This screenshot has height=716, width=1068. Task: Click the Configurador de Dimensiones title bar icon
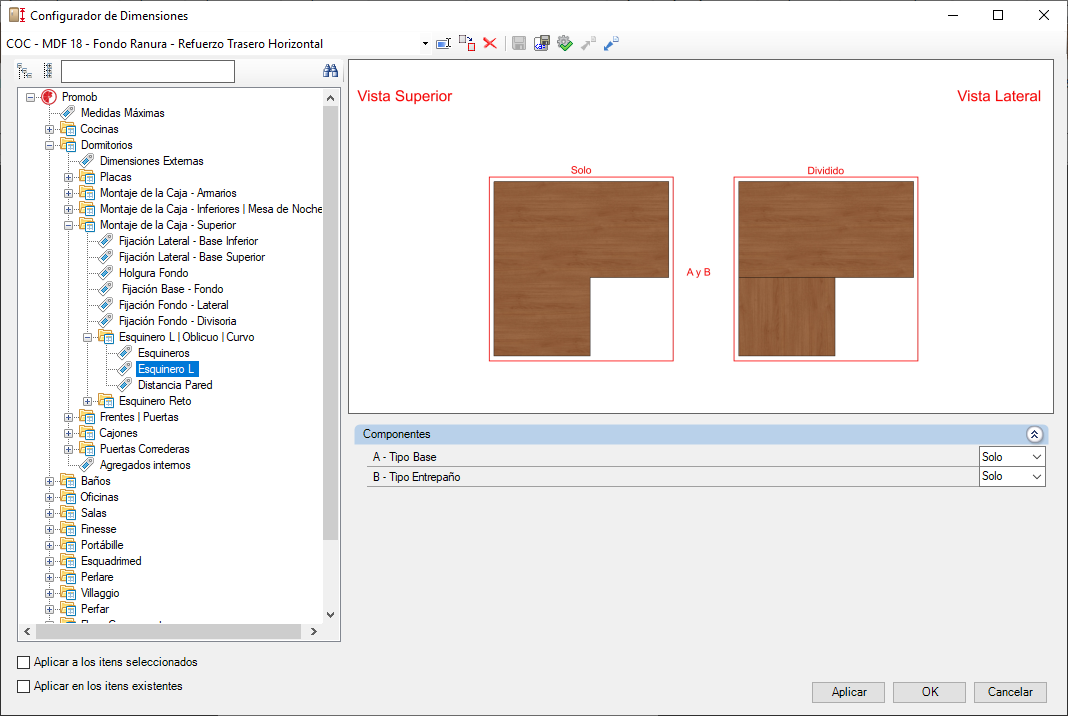point(17,15)
